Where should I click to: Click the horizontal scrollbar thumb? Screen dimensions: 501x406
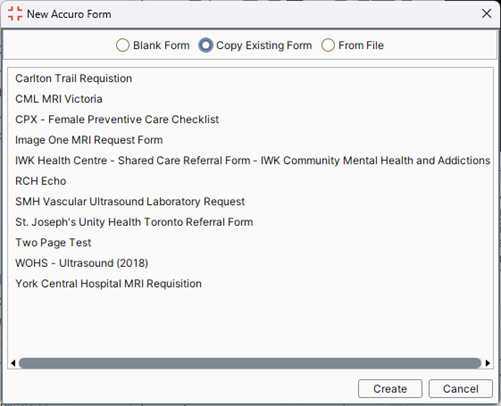point(250,363)
